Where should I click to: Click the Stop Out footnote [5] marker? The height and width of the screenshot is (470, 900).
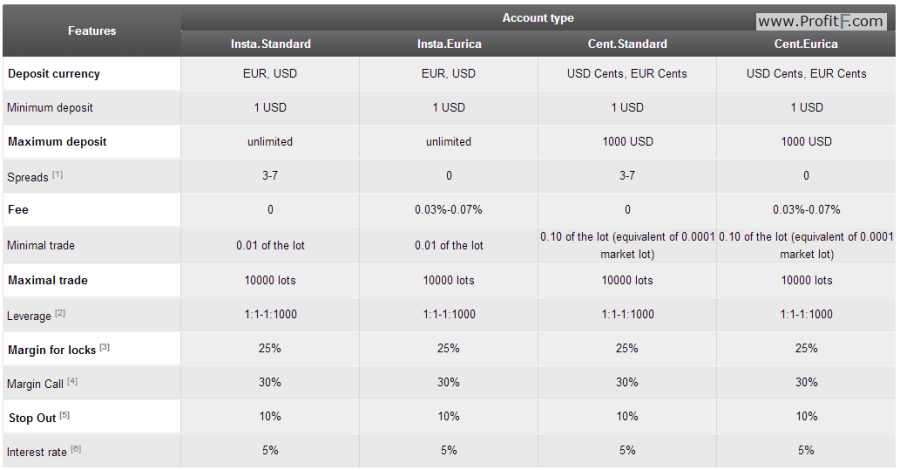64,415
